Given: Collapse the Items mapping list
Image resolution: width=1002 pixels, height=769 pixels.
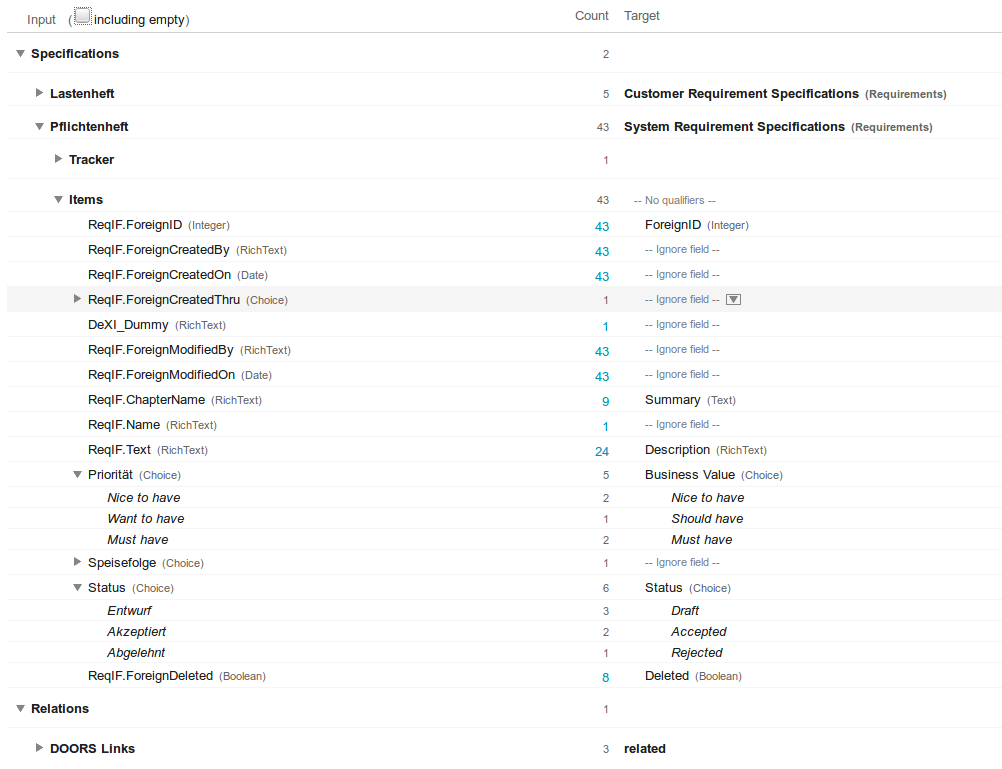Looking at the screenshot, I should pyautogui.click(x=58, y=199).
